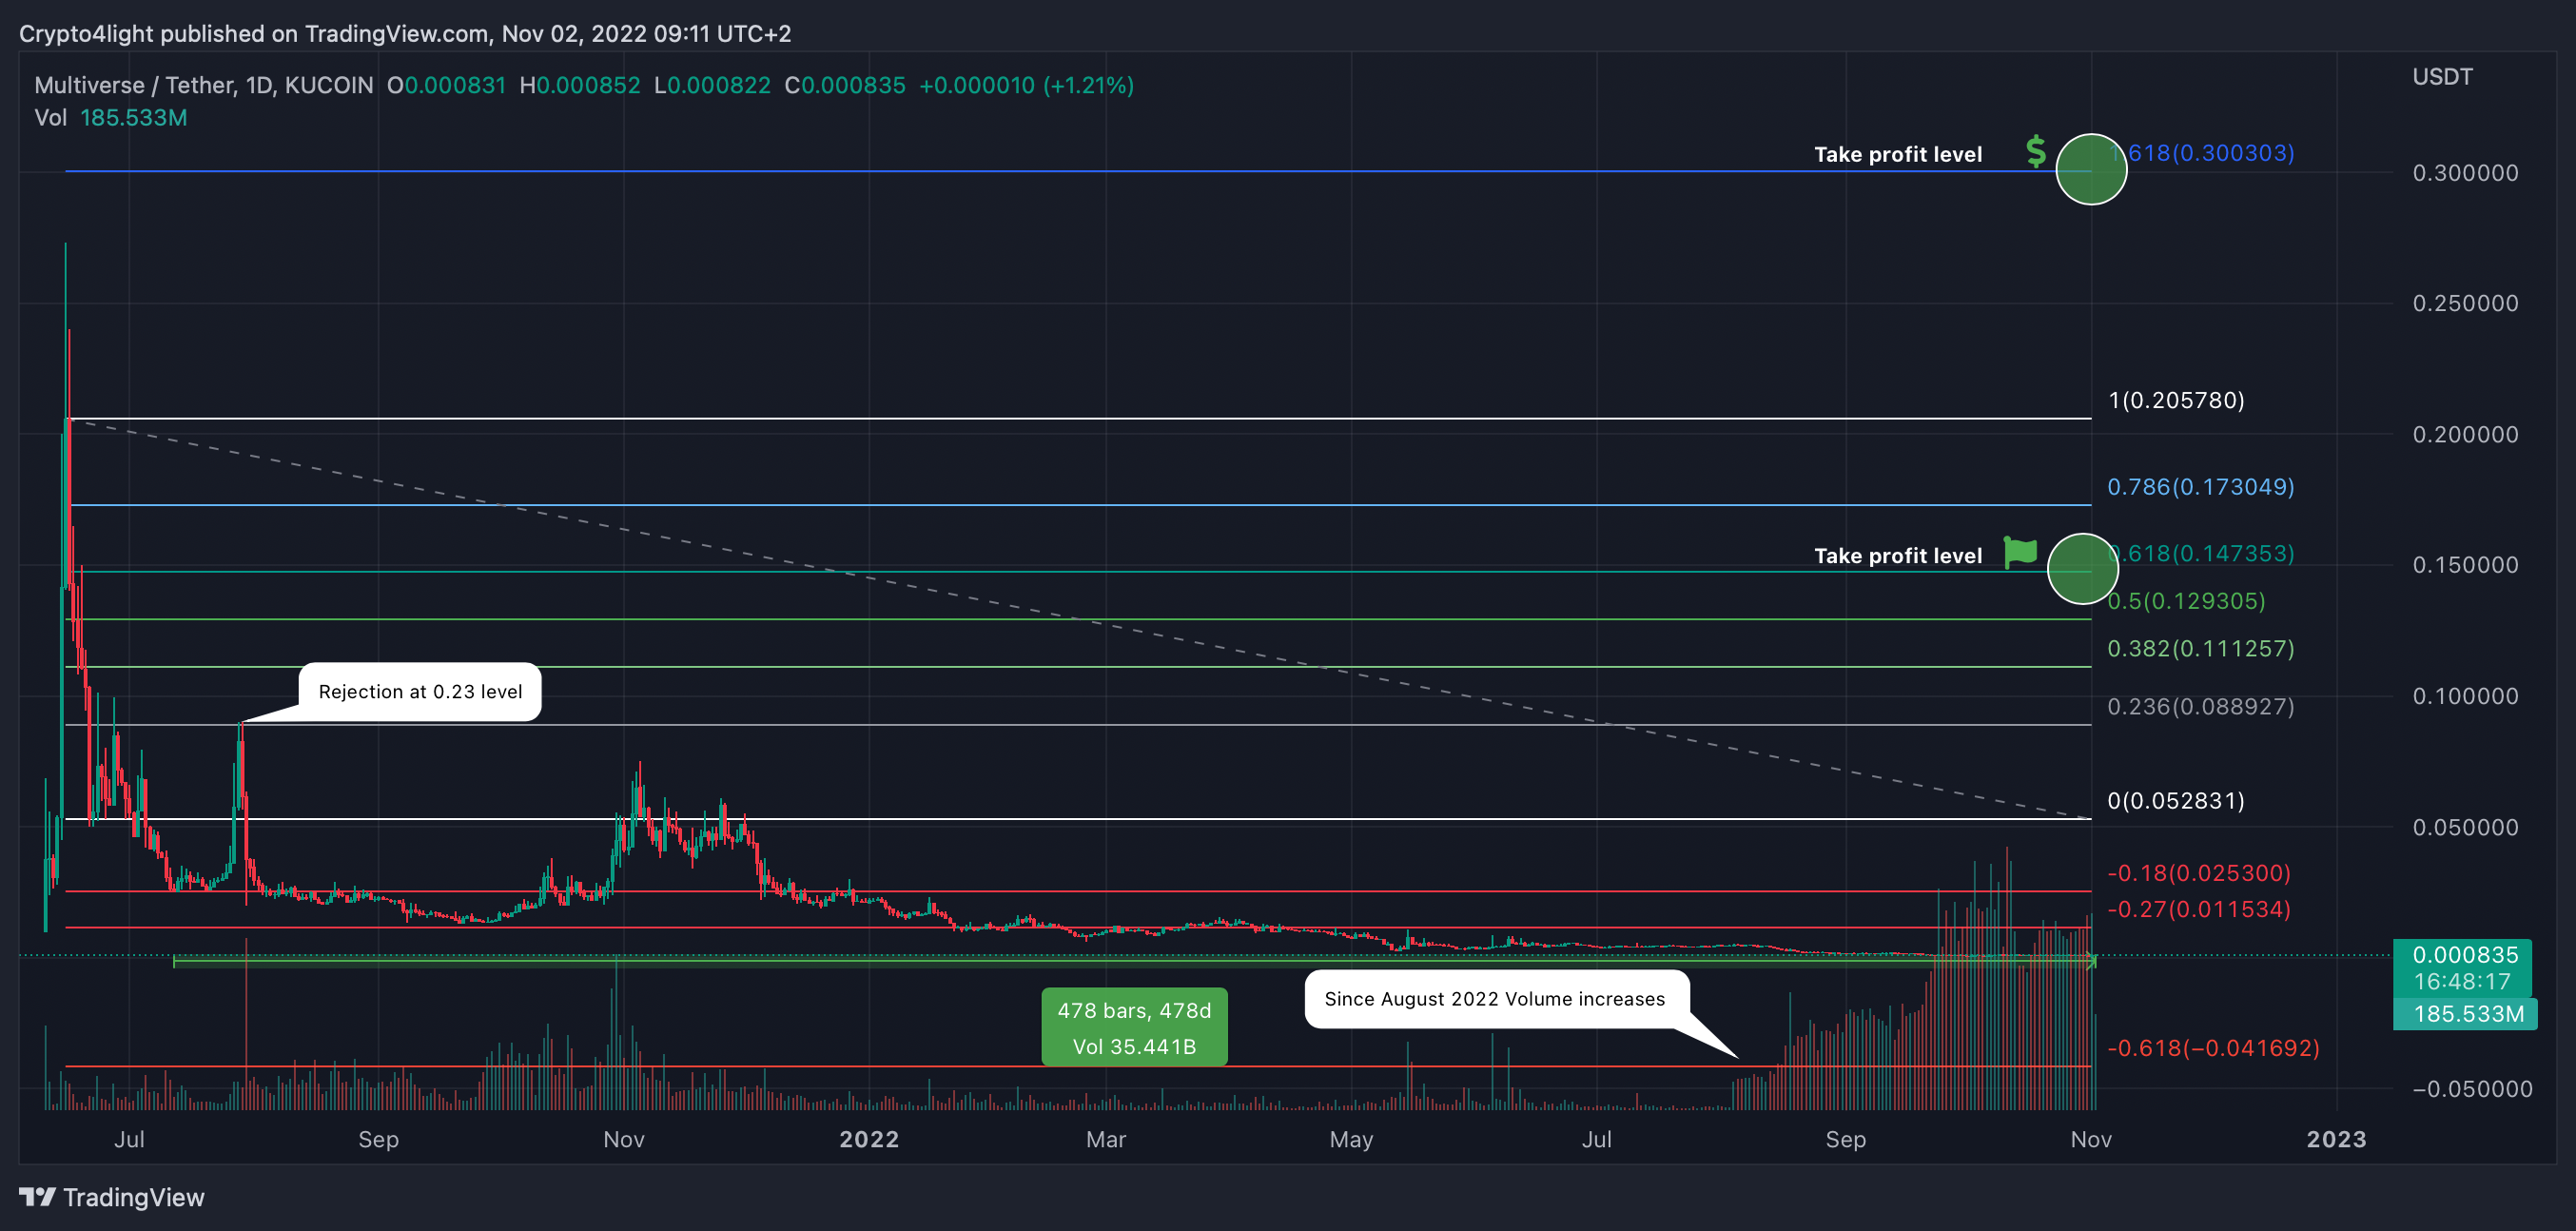Click the 'Rejection at 0.23 level' callout

420,691
